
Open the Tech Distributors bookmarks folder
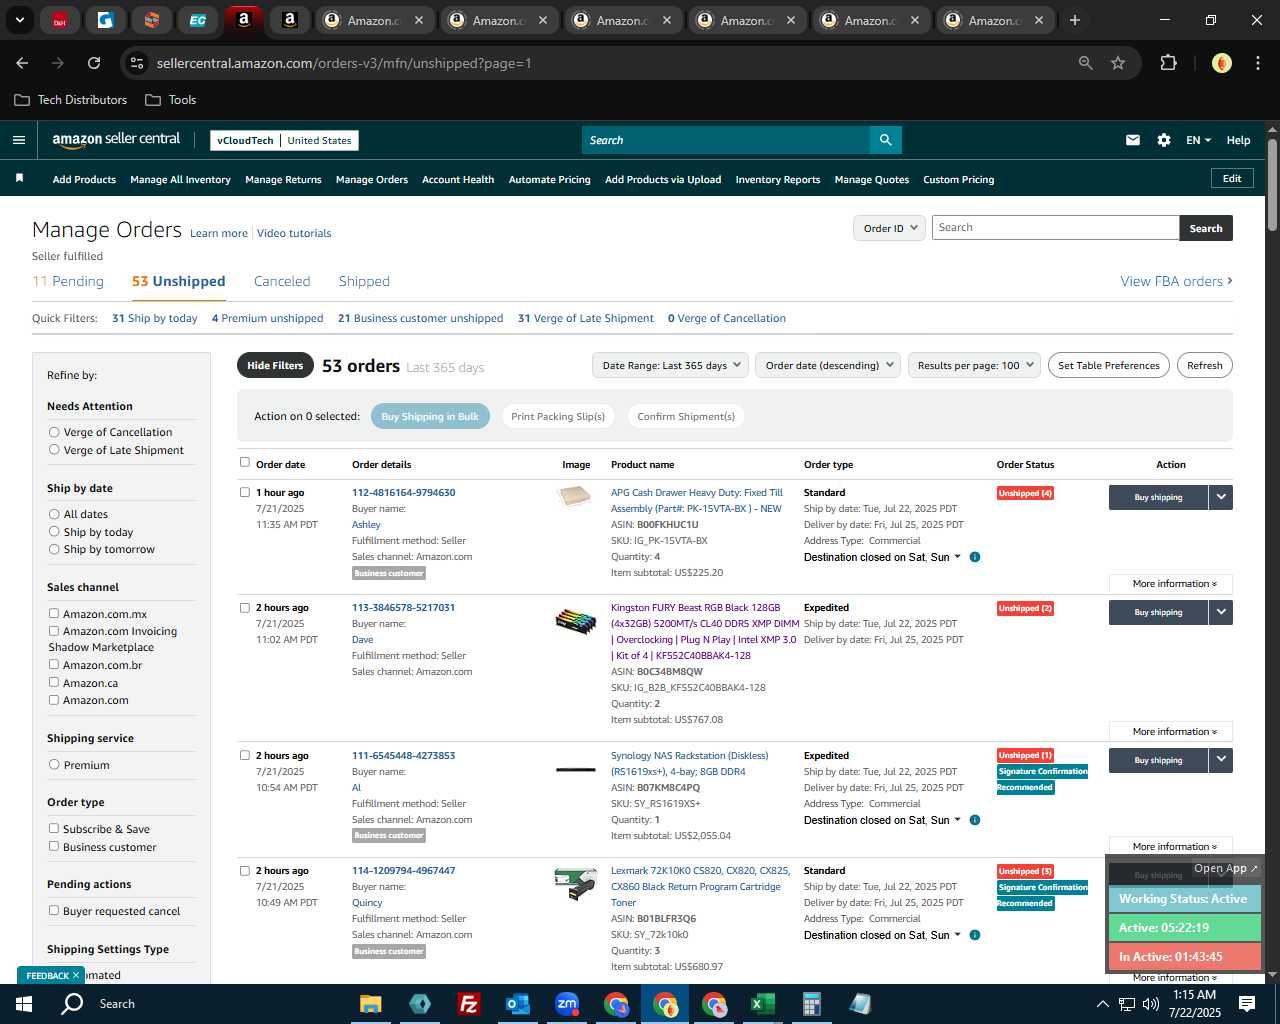[71, 100]
